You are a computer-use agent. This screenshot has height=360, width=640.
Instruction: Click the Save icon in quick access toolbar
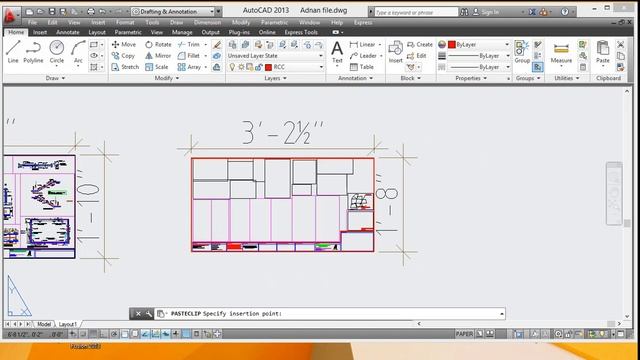[52, 12]
